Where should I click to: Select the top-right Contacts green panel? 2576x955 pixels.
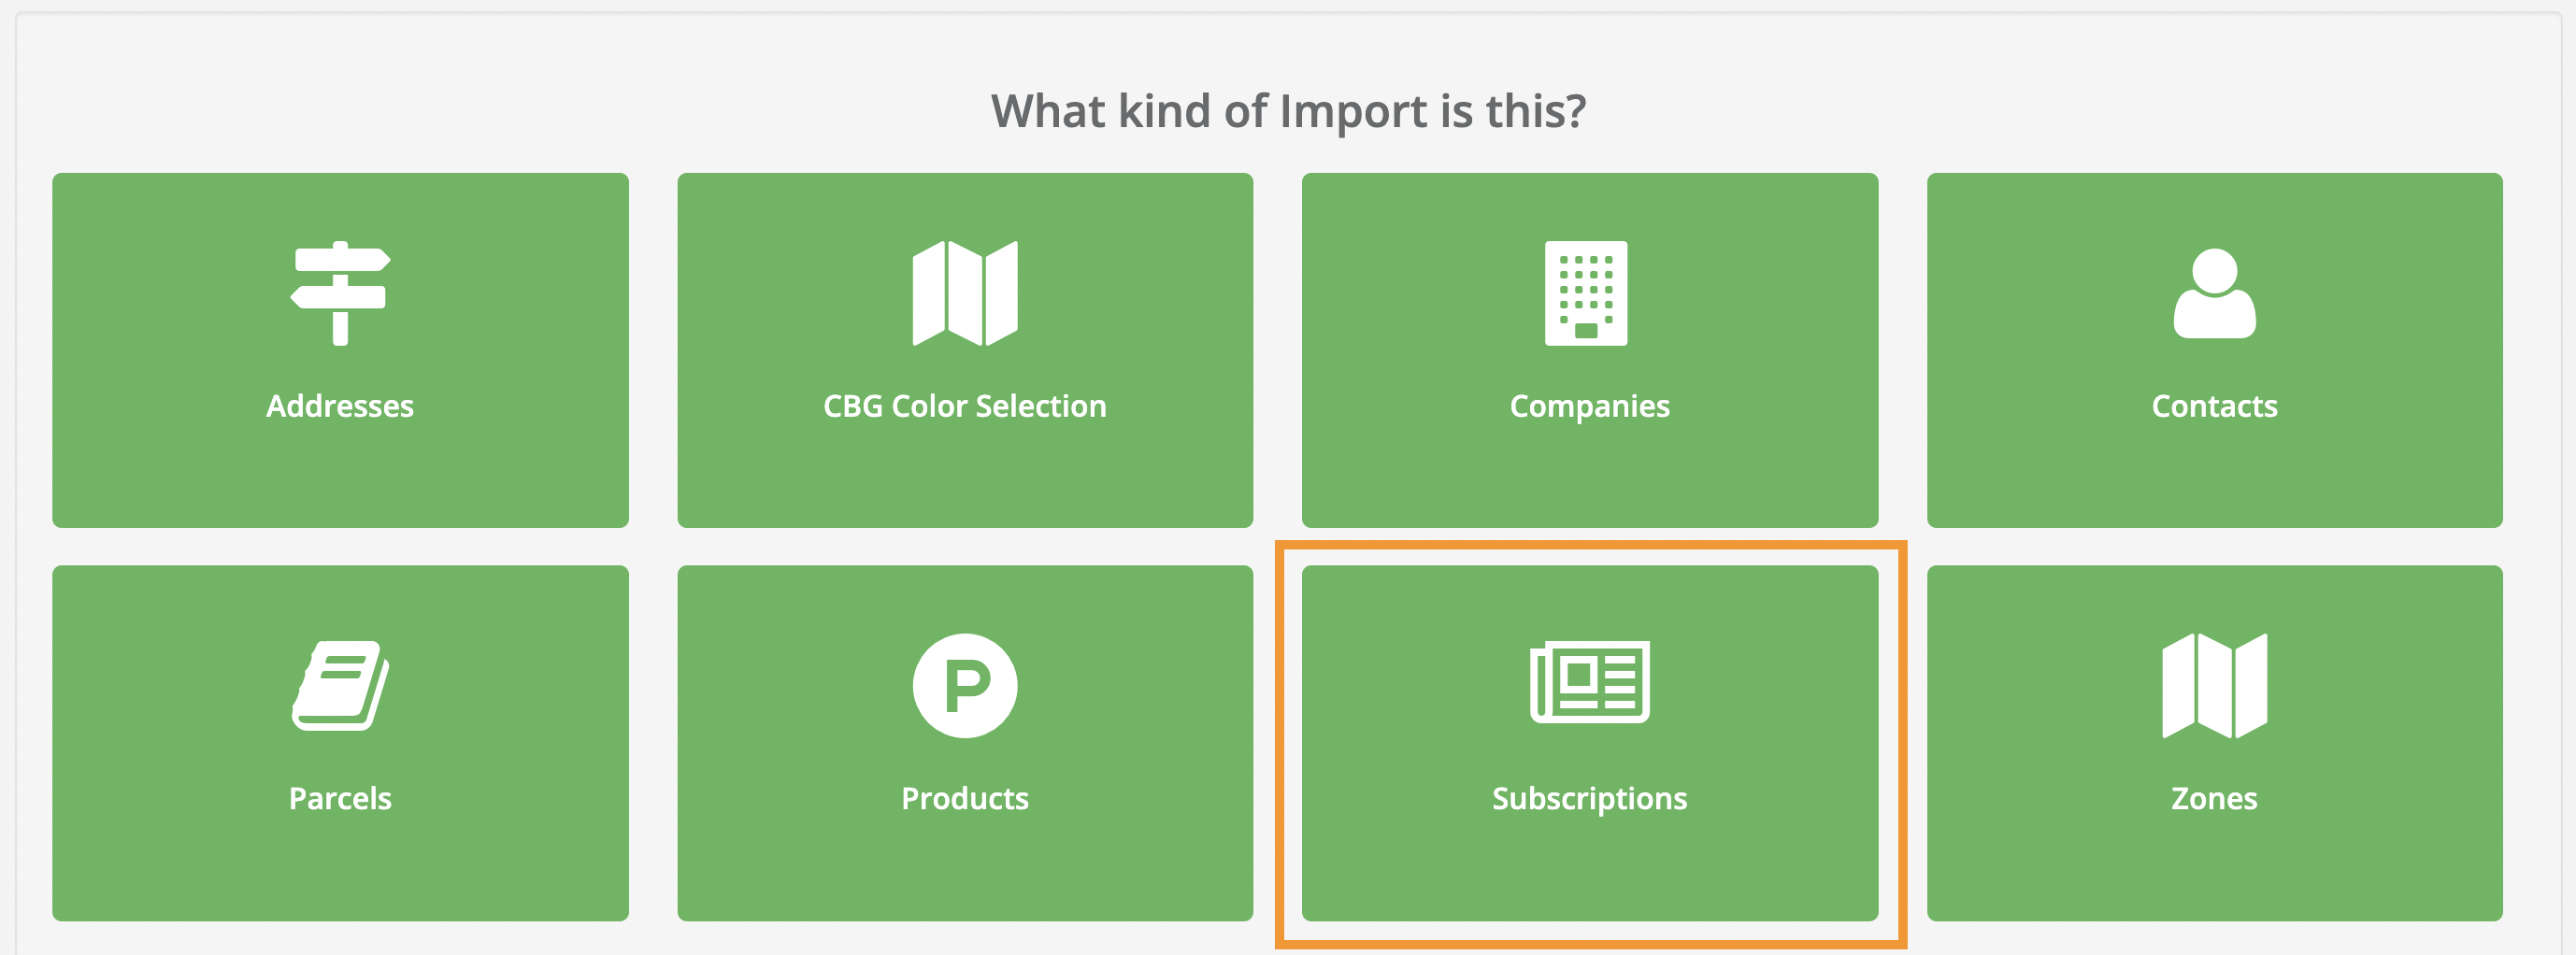coord(2213,350)
